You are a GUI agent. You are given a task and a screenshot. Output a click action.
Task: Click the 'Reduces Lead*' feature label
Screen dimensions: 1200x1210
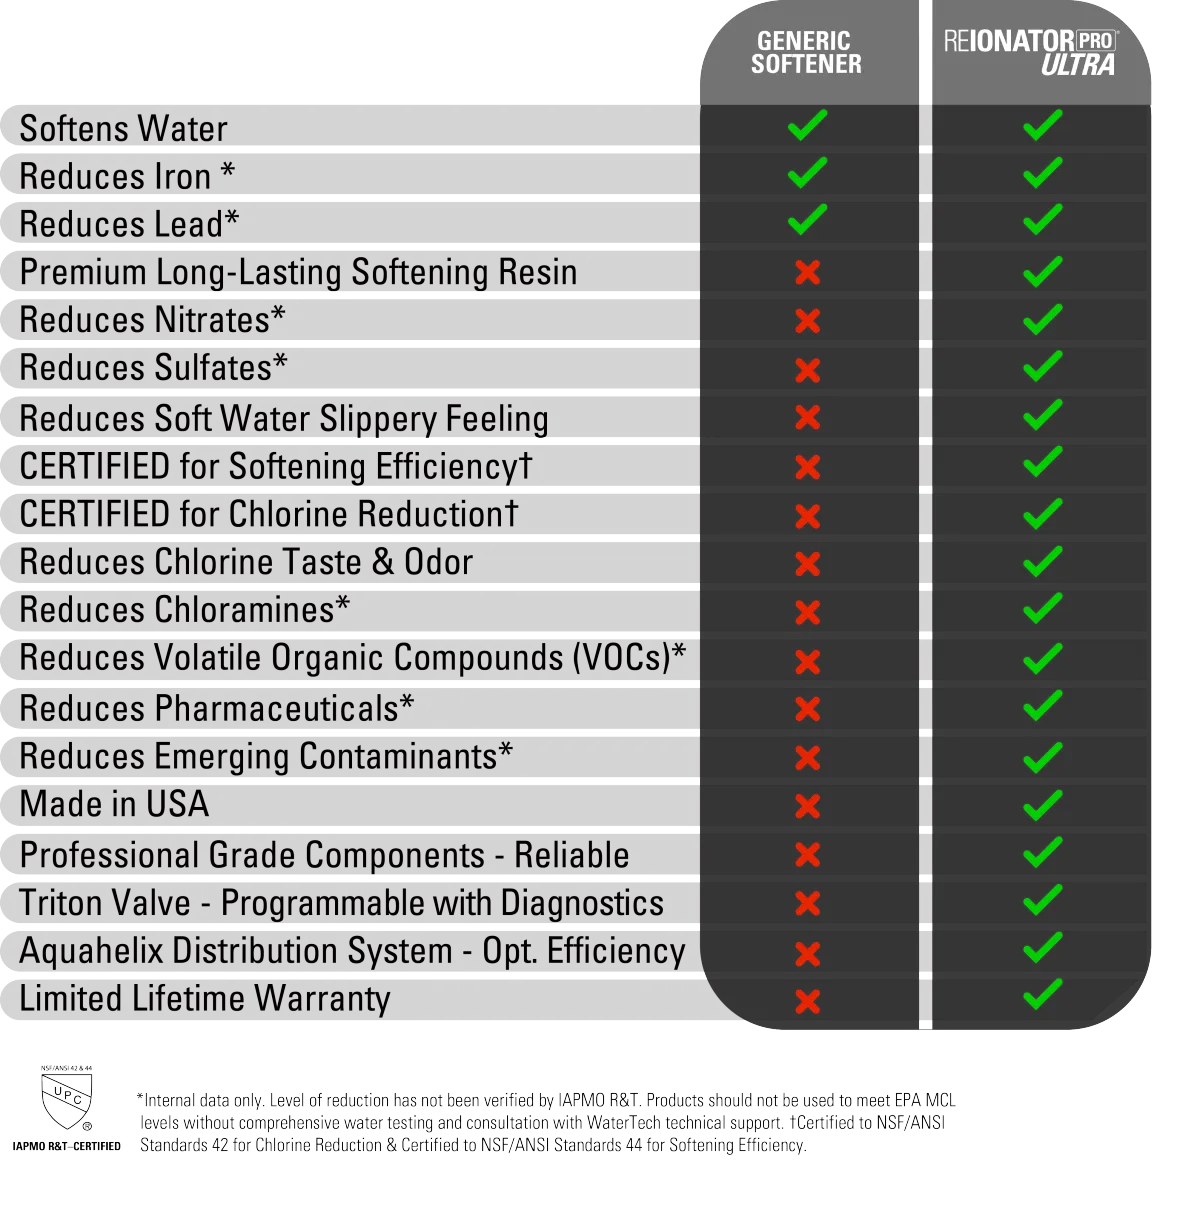tap(129, 225)
